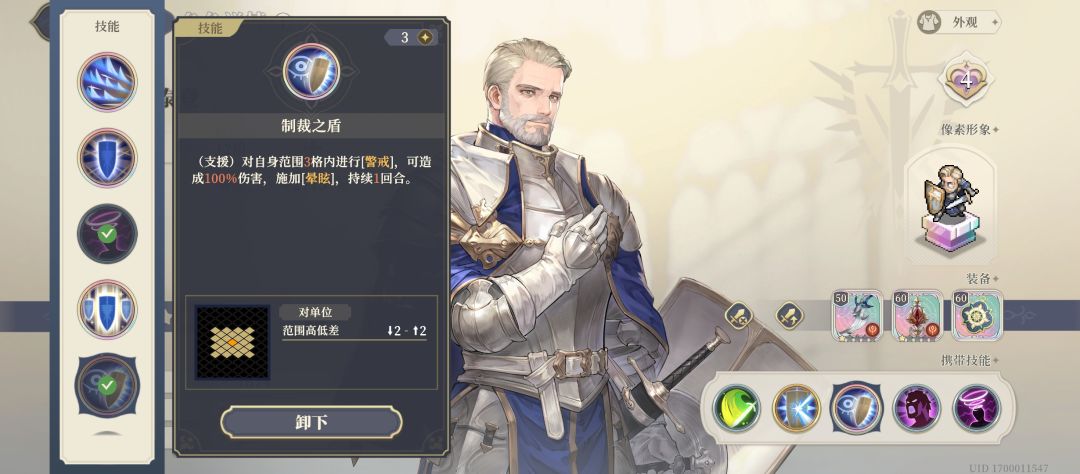This screenshot has width=1080, height=474.
Task: Open the 外观 appearance menu
Action: pos(959,22)
